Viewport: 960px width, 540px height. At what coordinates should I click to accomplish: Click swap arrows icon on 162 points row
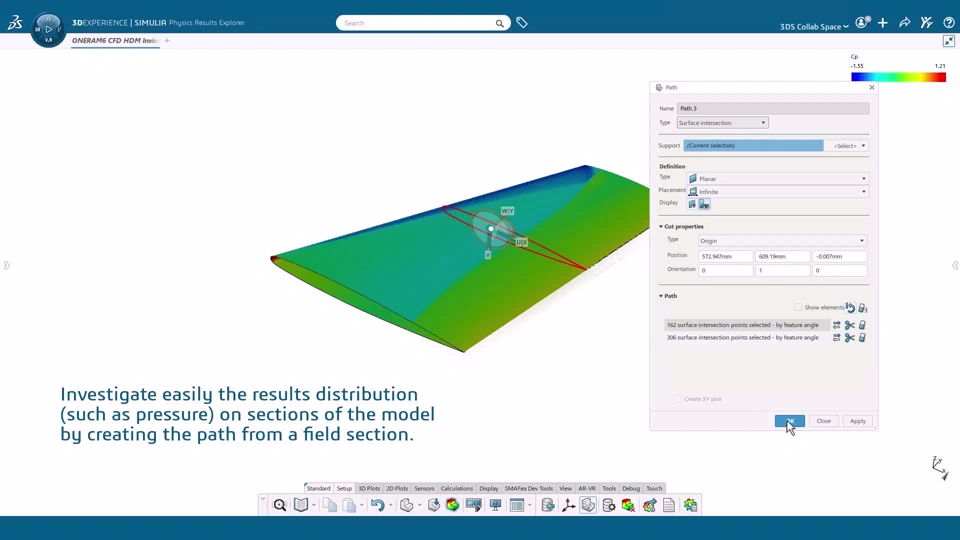click(x=836, y=325)
